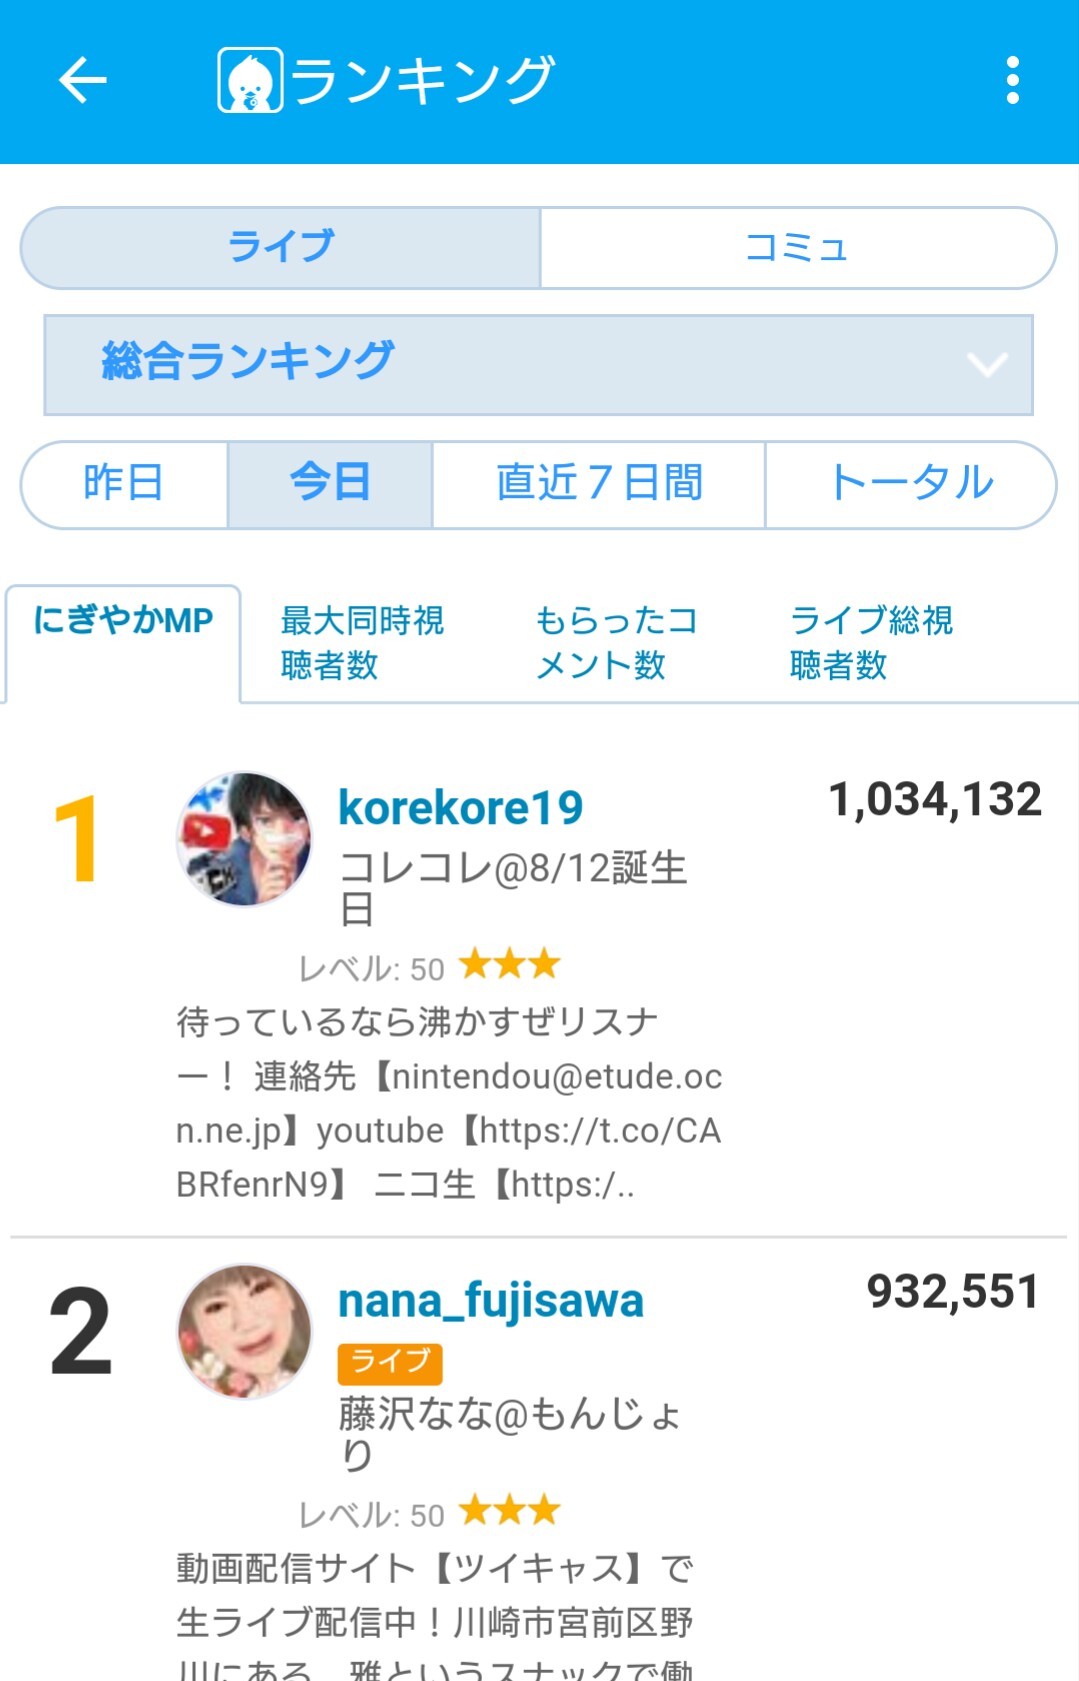Tap the back arrow icon
Viewport: 1079px width, 1681px height.
82,80
